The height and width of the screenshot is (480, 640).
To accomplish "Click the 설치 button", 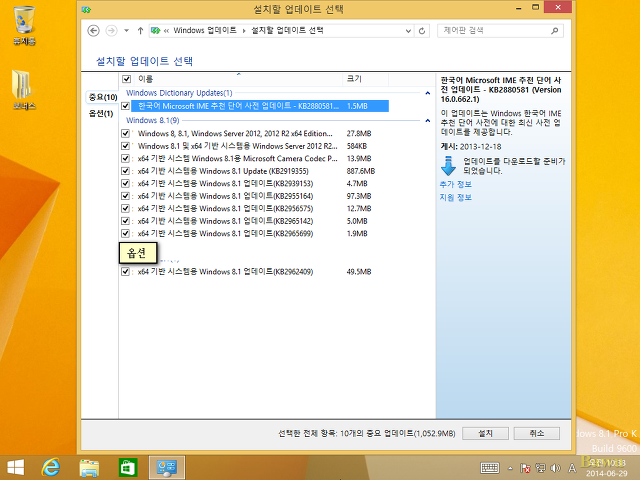I will [x=485, y=433].
